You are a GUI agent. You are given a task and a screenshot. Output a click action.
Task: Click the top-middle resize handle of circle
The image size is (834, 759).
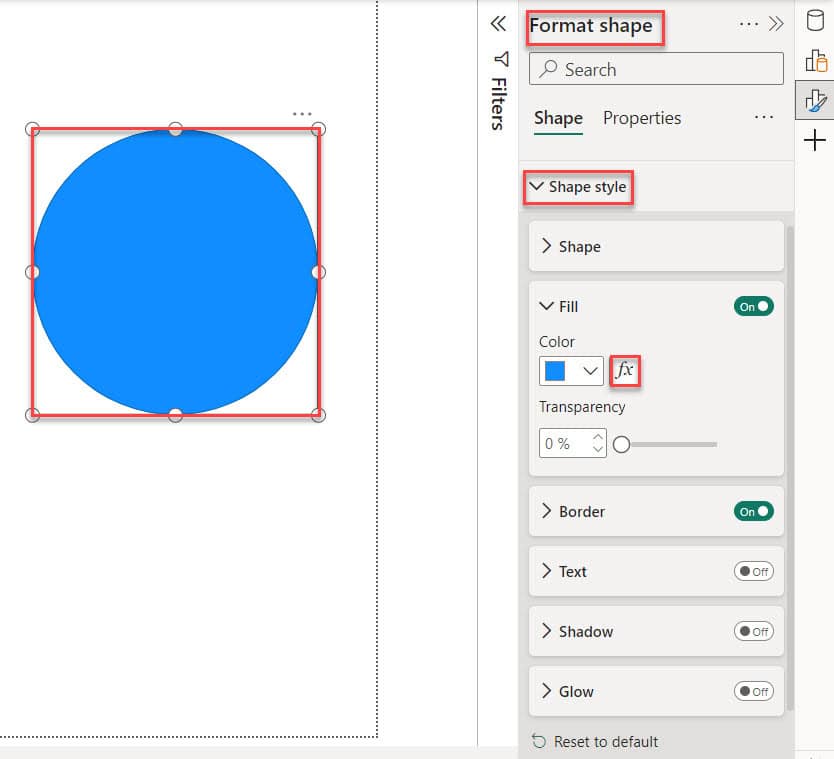175,129
